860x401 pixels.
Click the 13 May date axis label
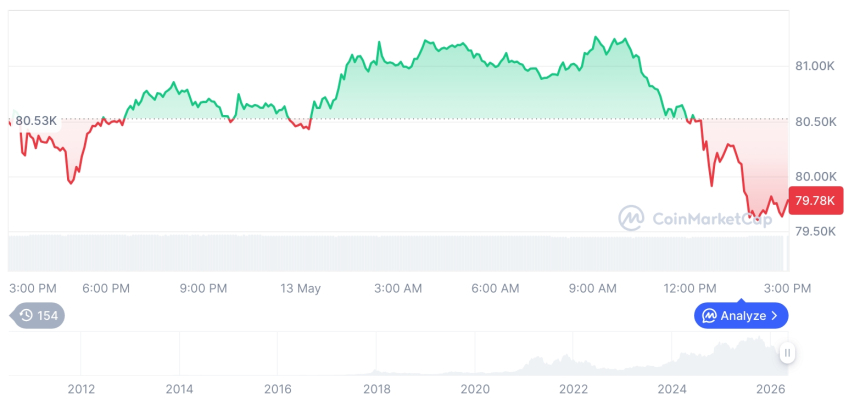click(301, 288)
